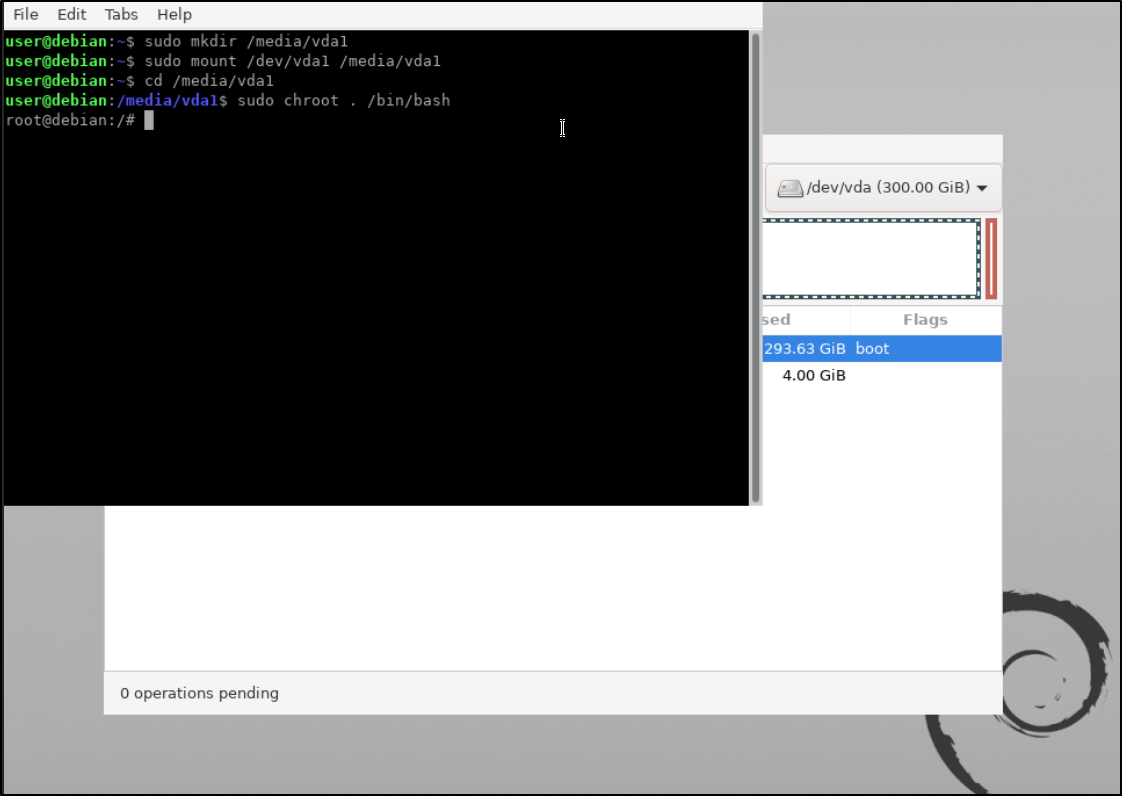Click the blinking cursor block at the prompt
The image size is (1122, 796).
tap(148, 120)
